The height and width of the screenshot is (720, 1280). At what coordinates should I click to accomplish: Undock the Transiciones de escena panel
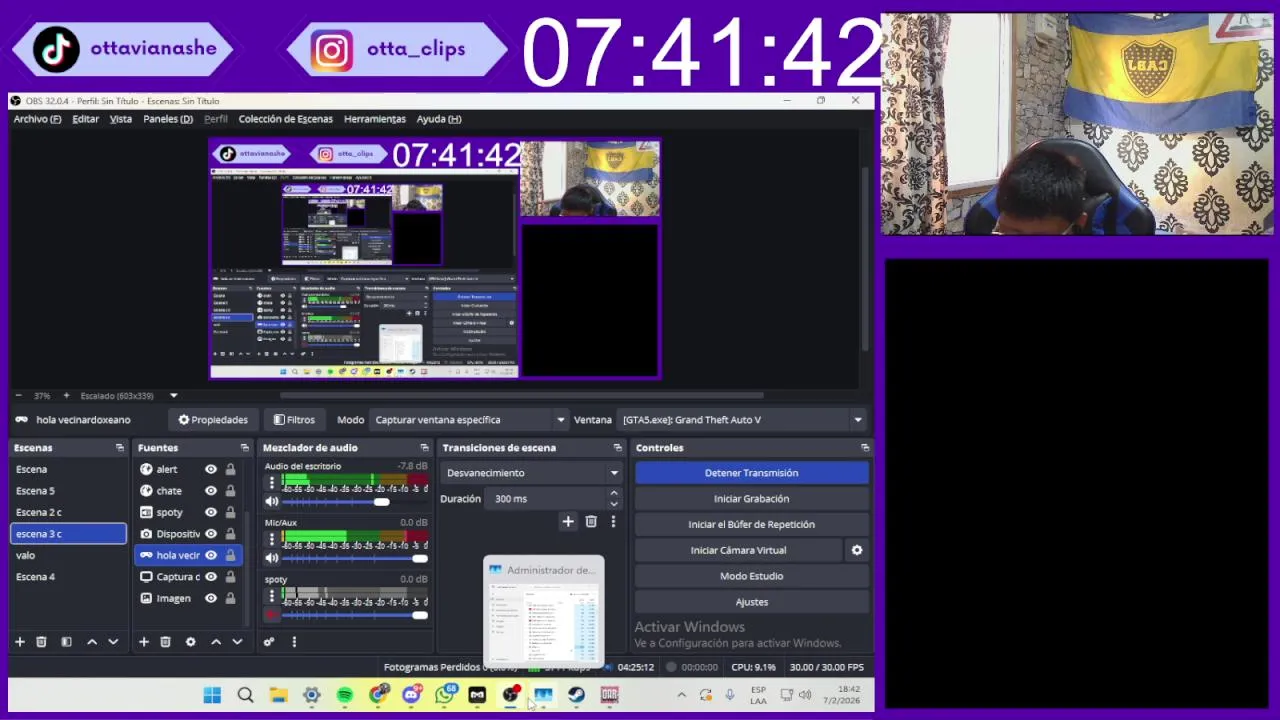point(617,448)
